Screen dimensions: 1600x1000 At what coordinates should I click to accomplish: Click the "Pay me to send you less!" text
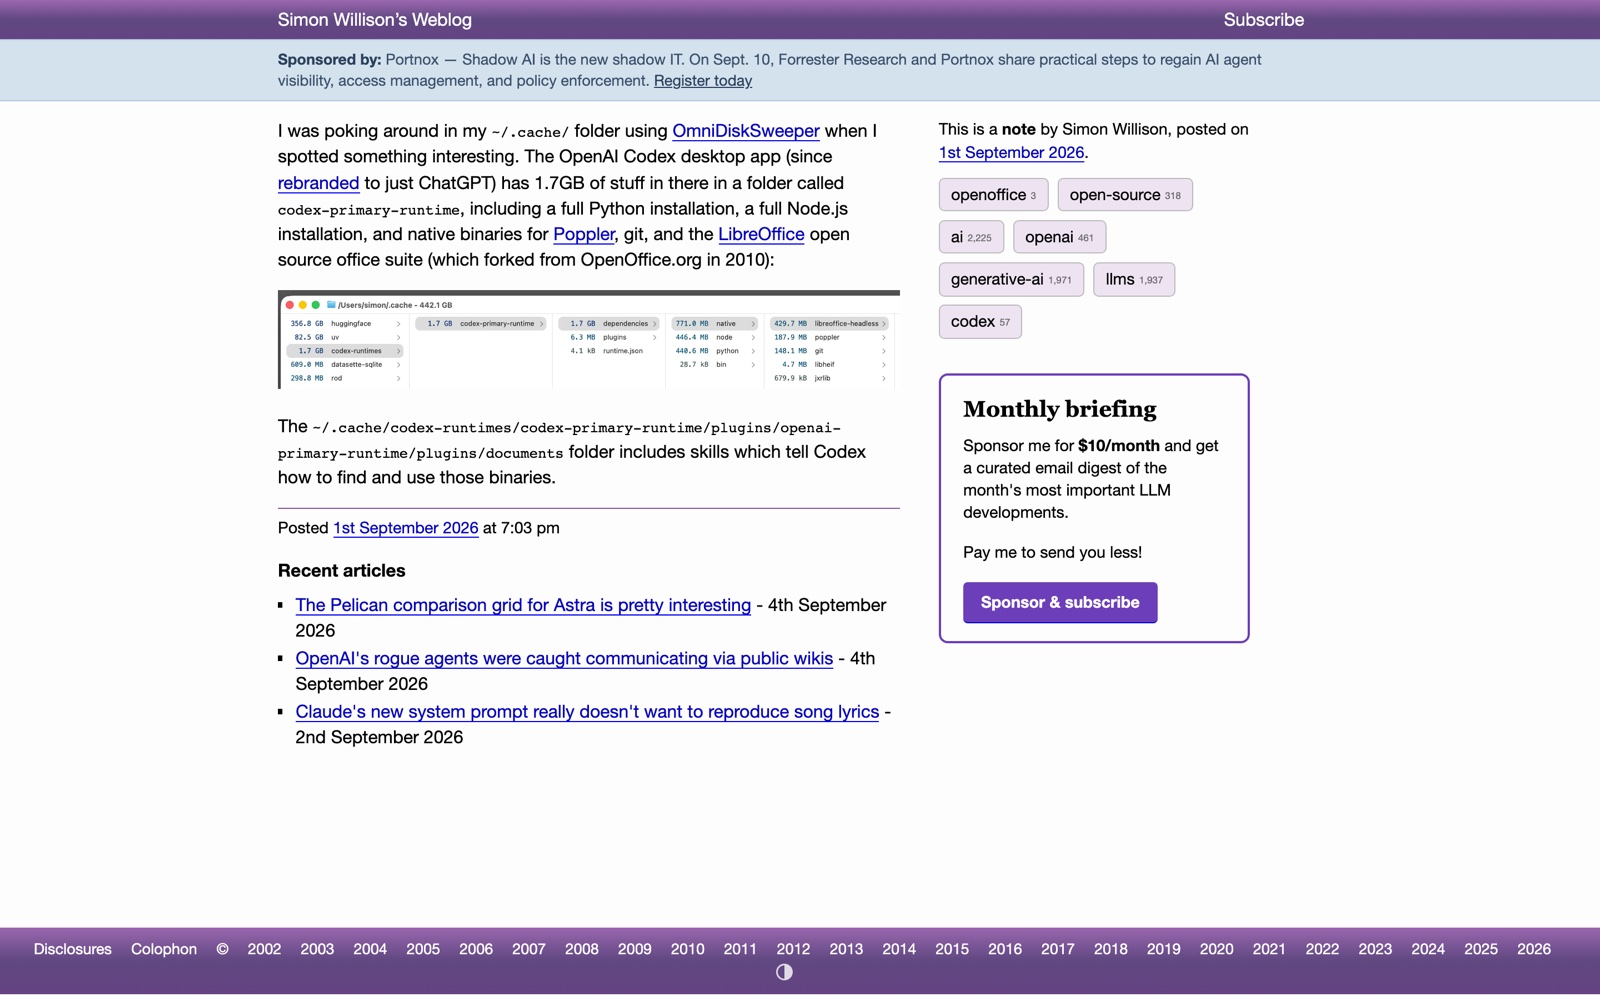[1052, 552]
